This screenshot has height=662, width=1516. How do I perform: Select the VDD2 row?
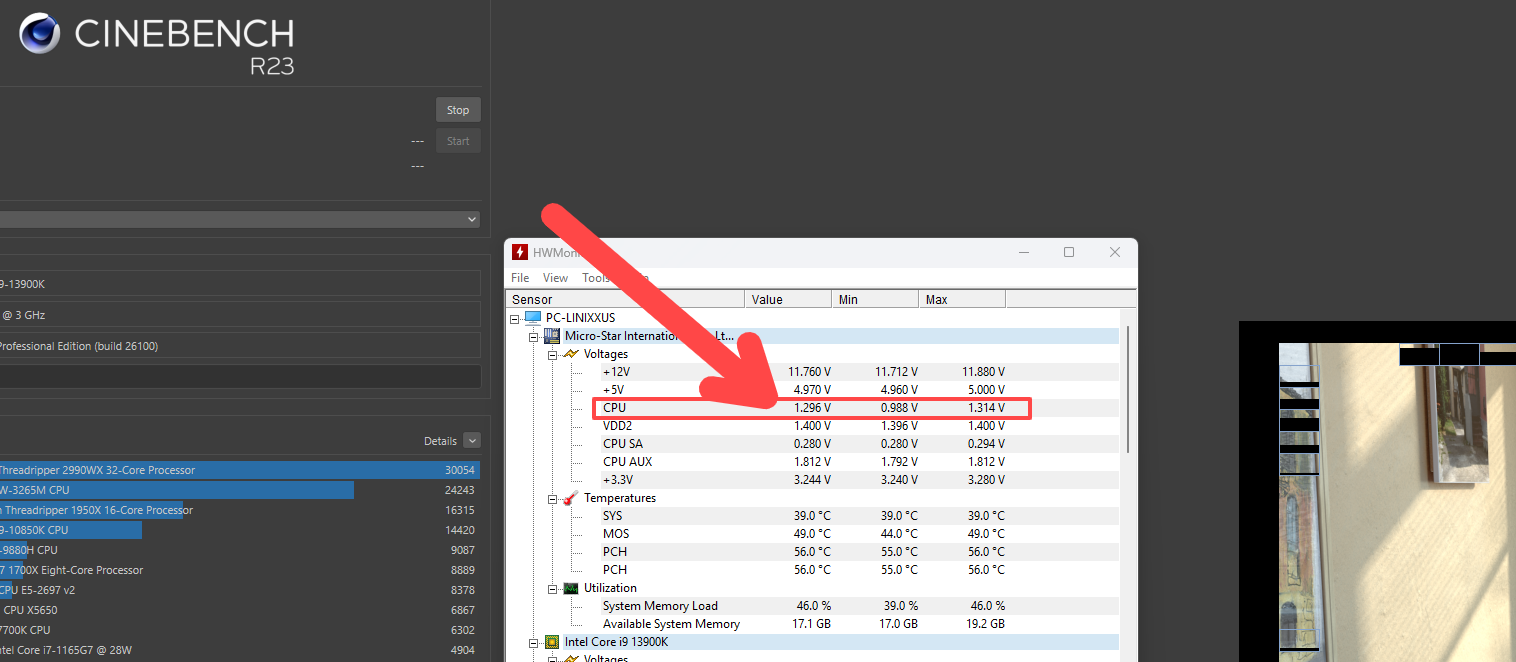tap(814, 426)
